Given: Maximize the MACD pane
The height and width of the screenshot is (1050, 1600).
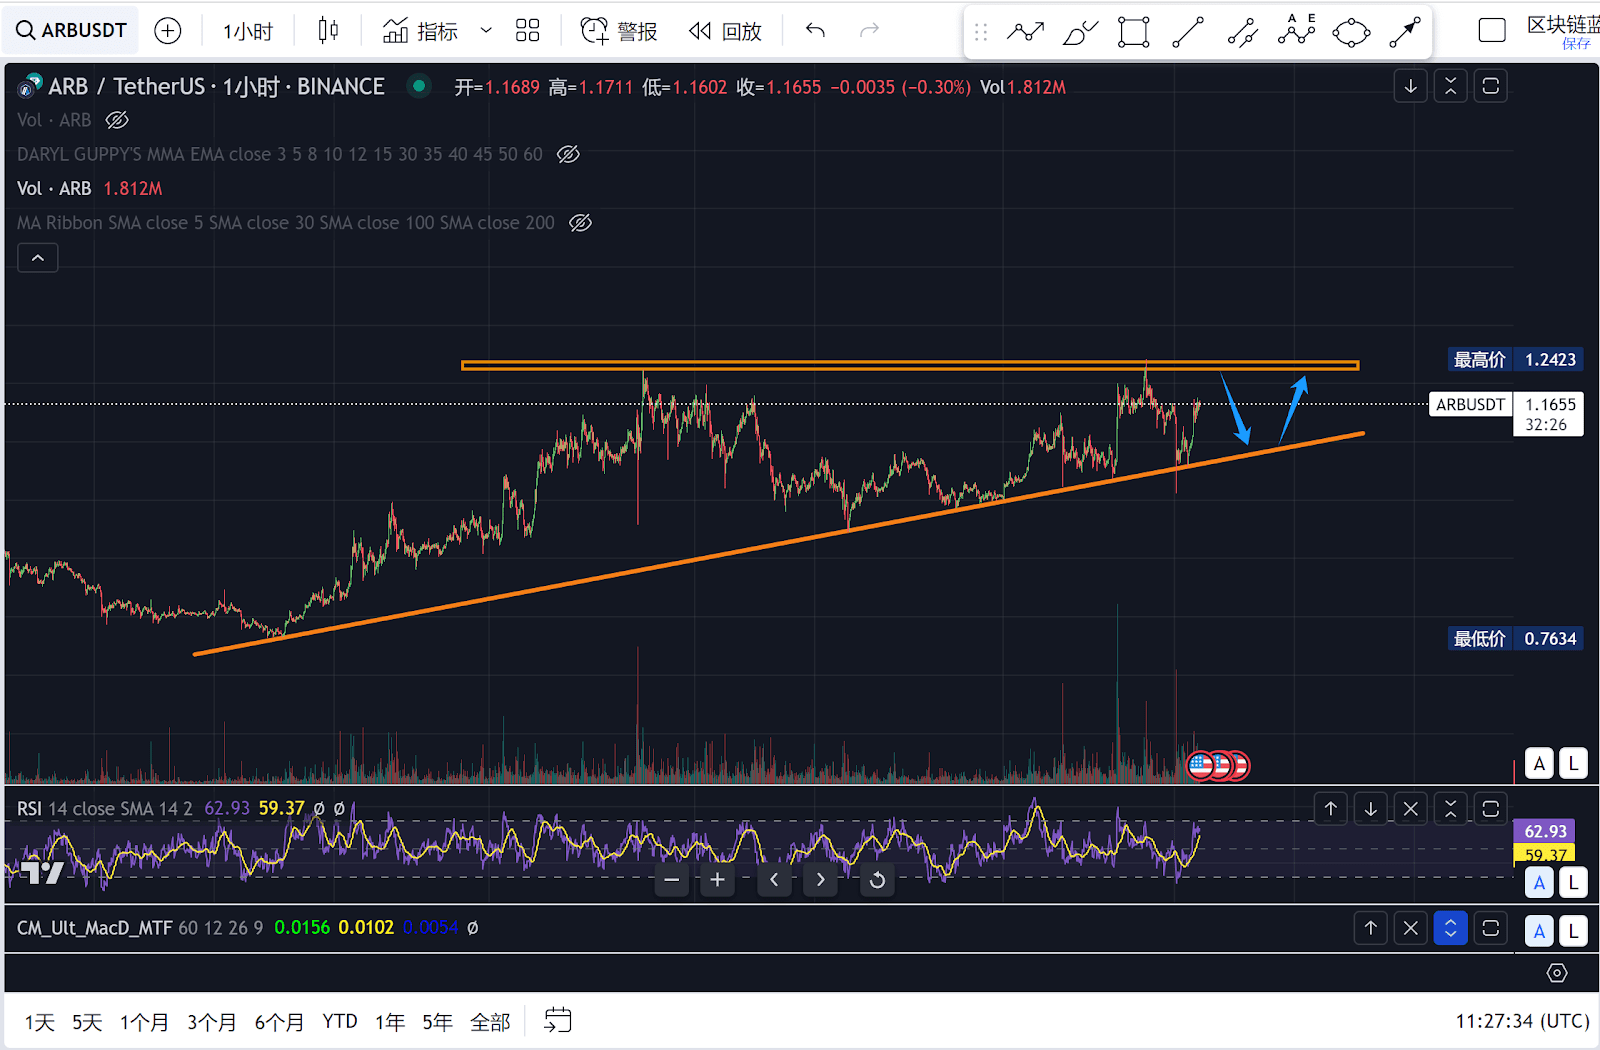Looking at the screenshot, I should (x=1490, y=928).
